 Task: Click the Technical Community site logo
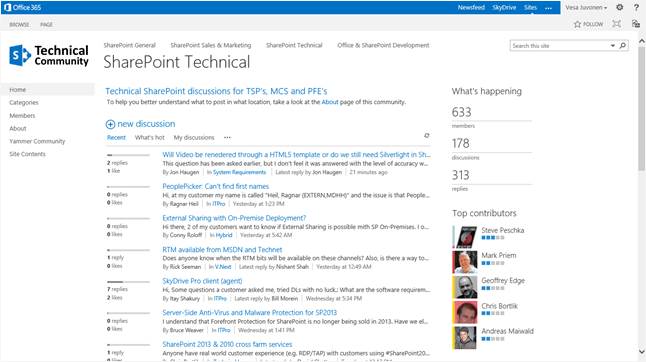[x=49, y=56]
